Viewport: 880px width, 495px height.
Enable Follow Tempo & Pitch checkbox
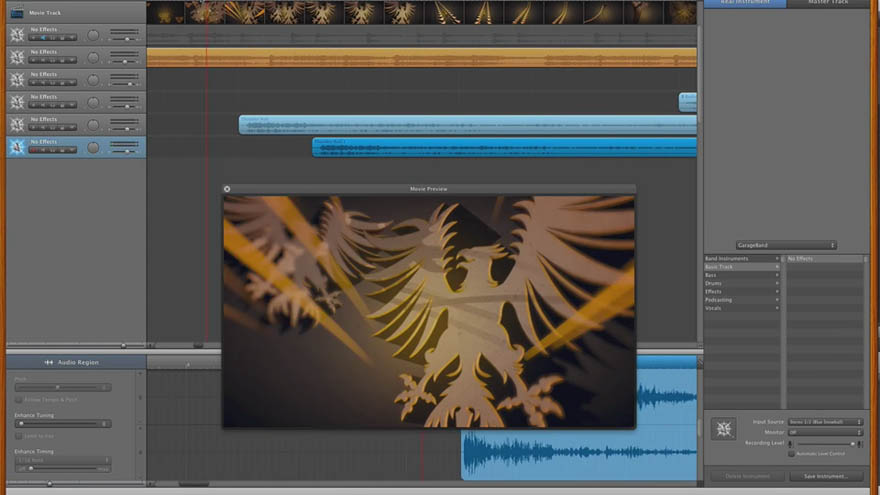(19, 400)
